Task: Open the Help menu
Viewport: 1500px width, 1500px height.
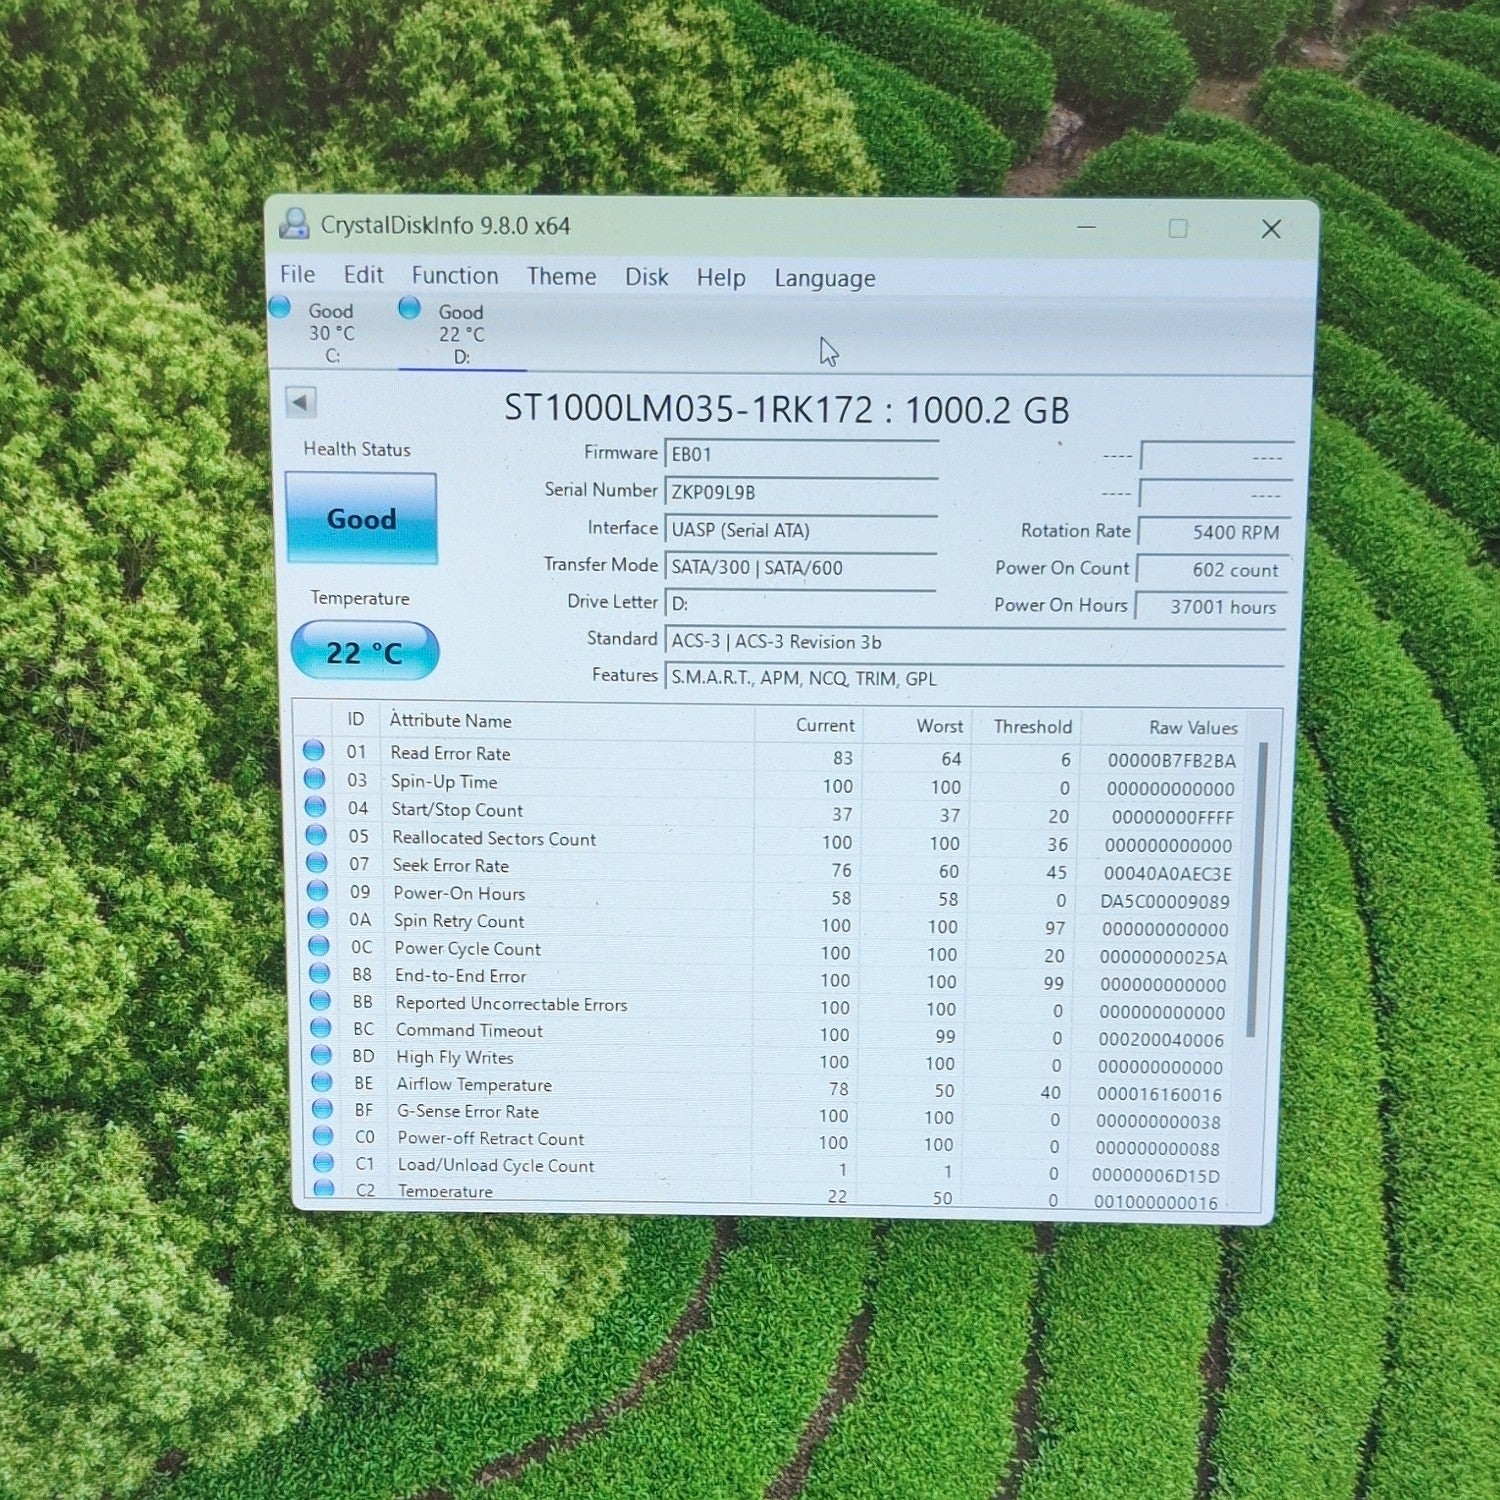Action: pos(721,278)
